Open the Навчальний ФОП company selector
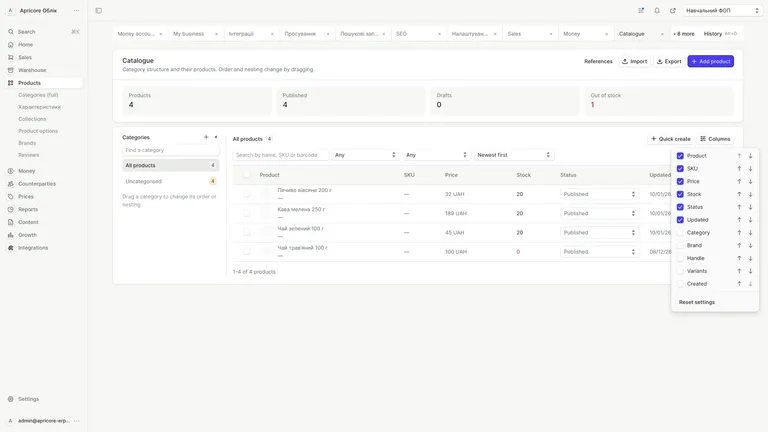 (x=722, y=10)
